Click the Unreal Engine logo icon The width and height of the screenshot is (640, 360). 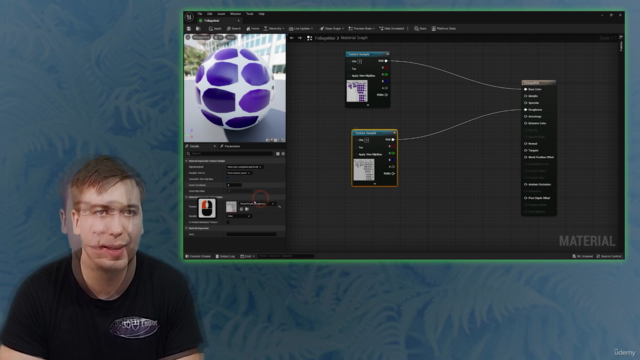[189, 17]
